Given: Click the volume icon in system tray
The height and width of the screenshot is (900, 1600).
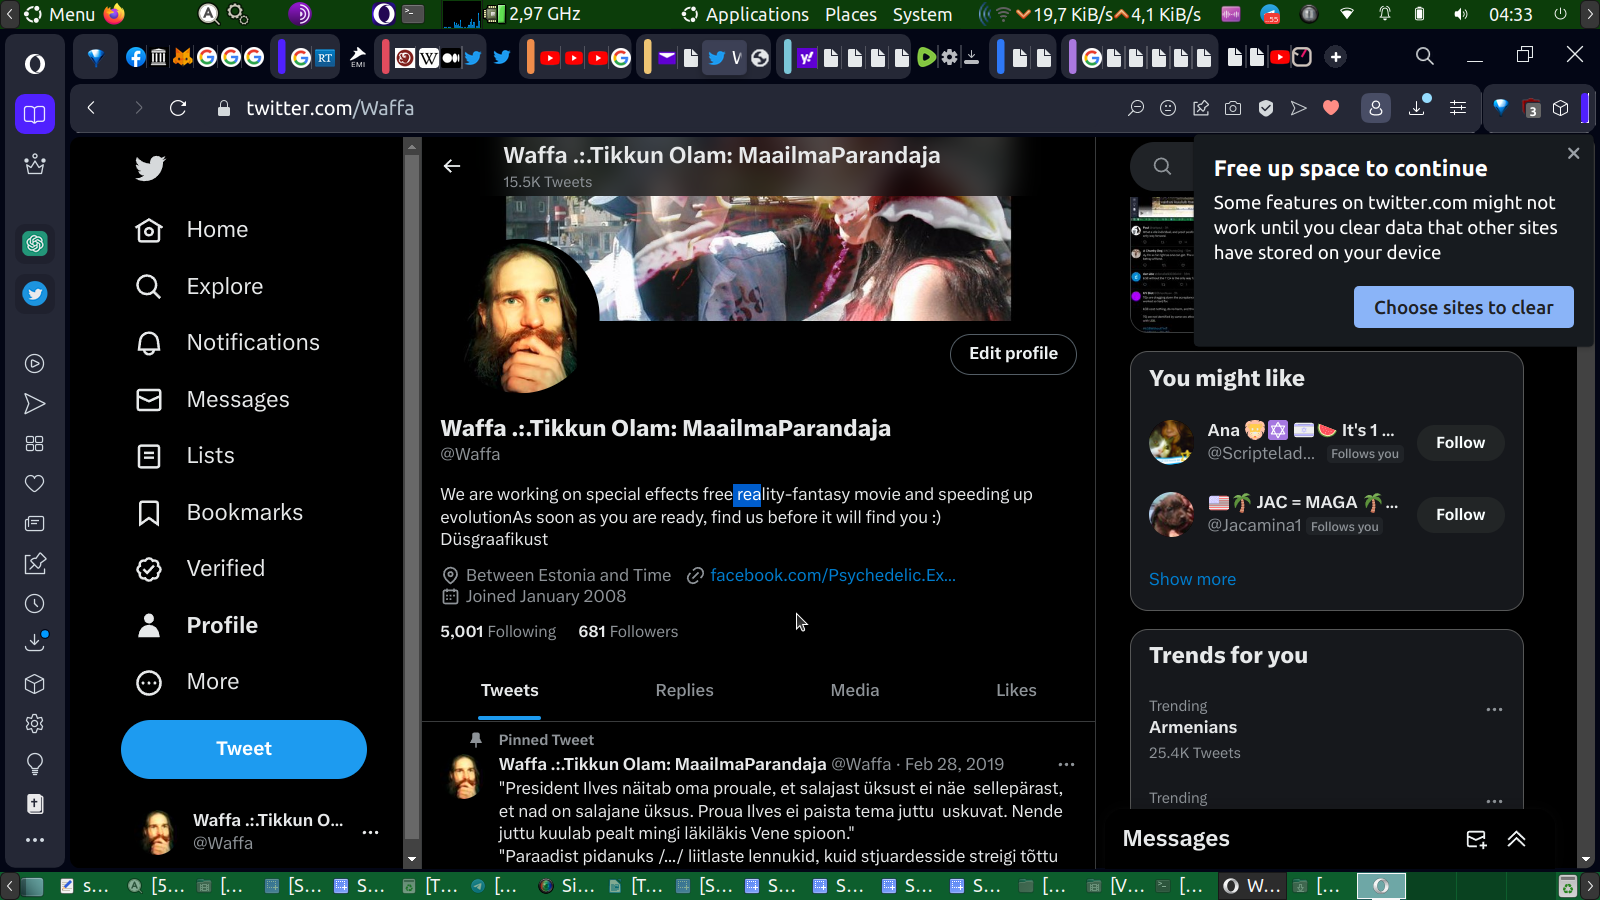Looking at the screenshot, I should (x=1460, y=14).
